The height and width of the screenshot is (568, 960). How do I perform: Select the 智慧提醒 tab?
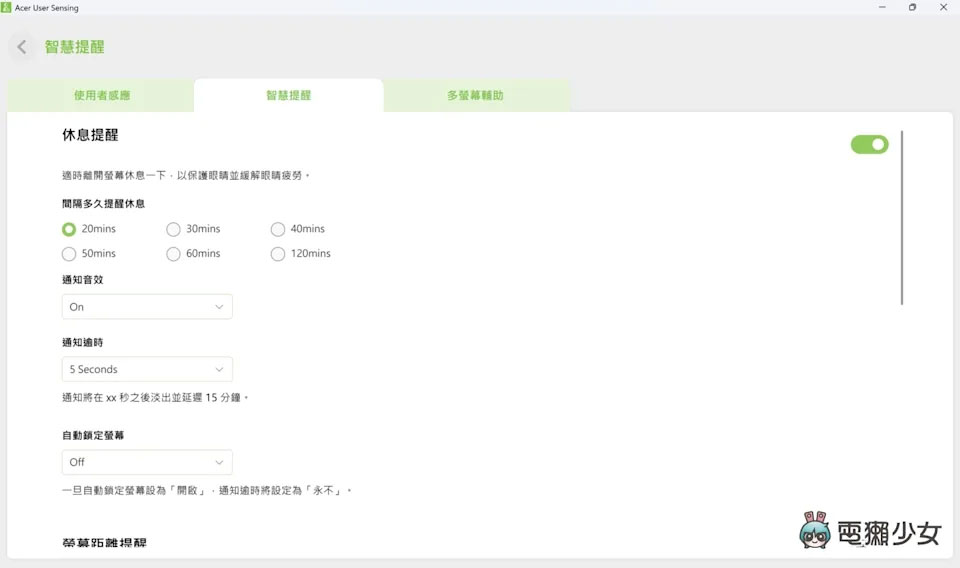click(x=288, y=96)
